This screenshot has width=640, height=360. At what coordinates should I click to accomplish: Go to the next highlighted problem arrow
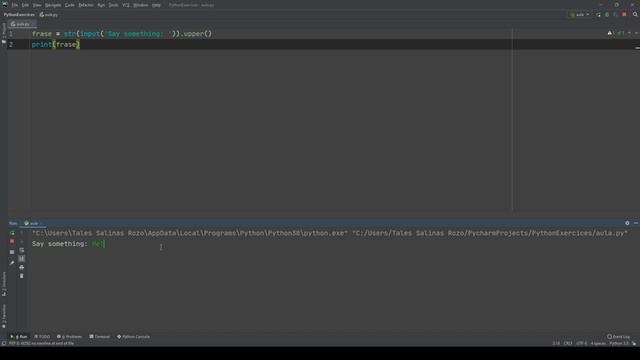click(636, 33)
